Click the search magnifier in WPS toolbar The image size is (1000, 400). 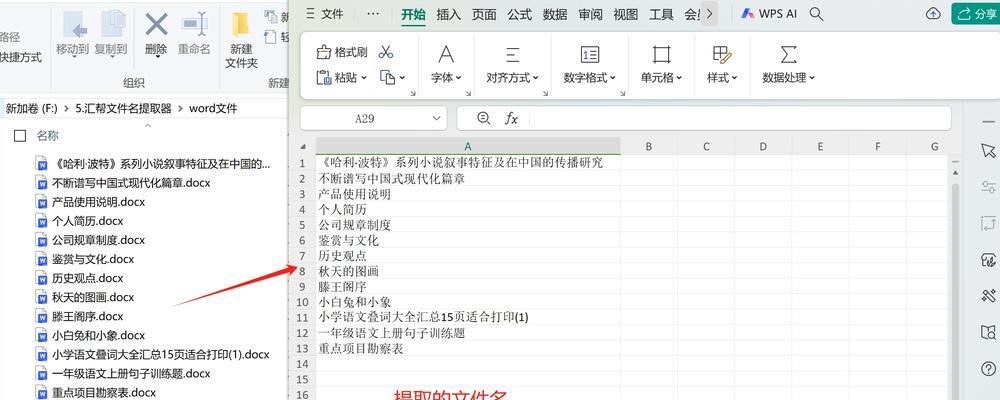coord(816,14)
